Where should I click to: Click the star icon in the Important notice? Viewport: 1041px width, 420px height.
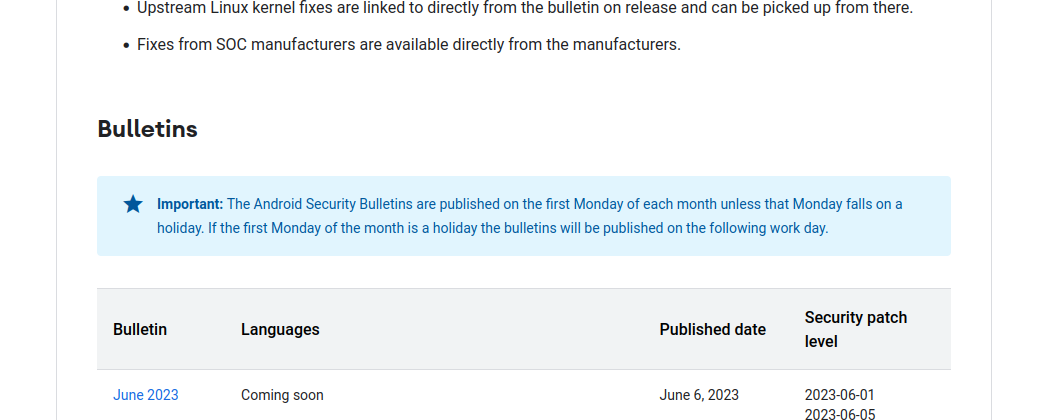[133, 204]
